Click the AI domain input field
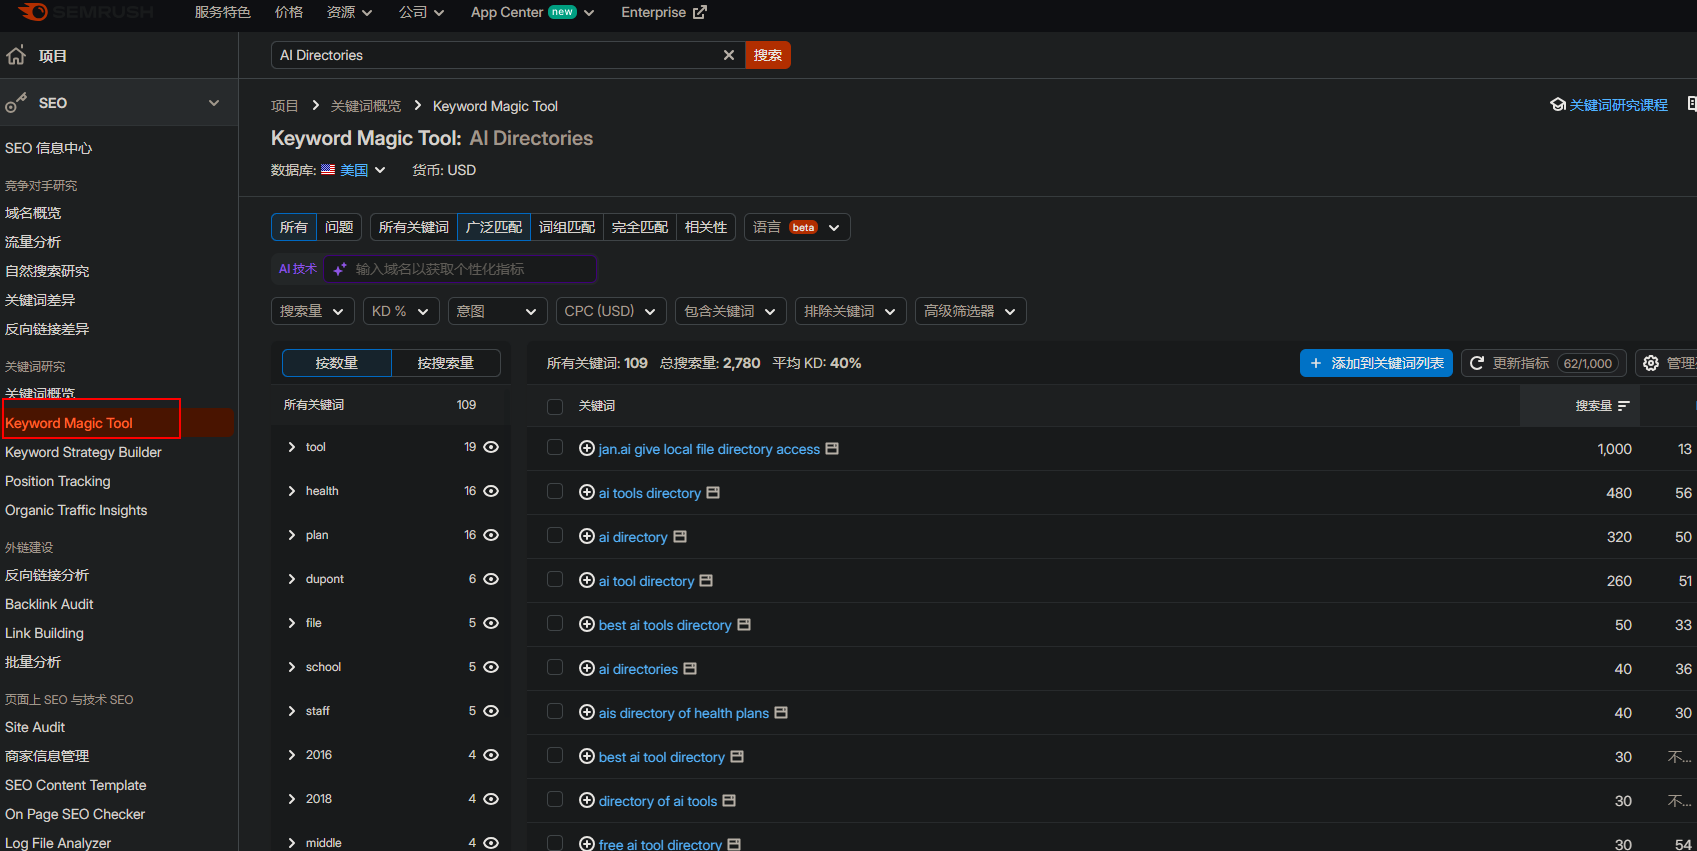The height and width of the screenshot is (851, 1697). click(470, 269)
